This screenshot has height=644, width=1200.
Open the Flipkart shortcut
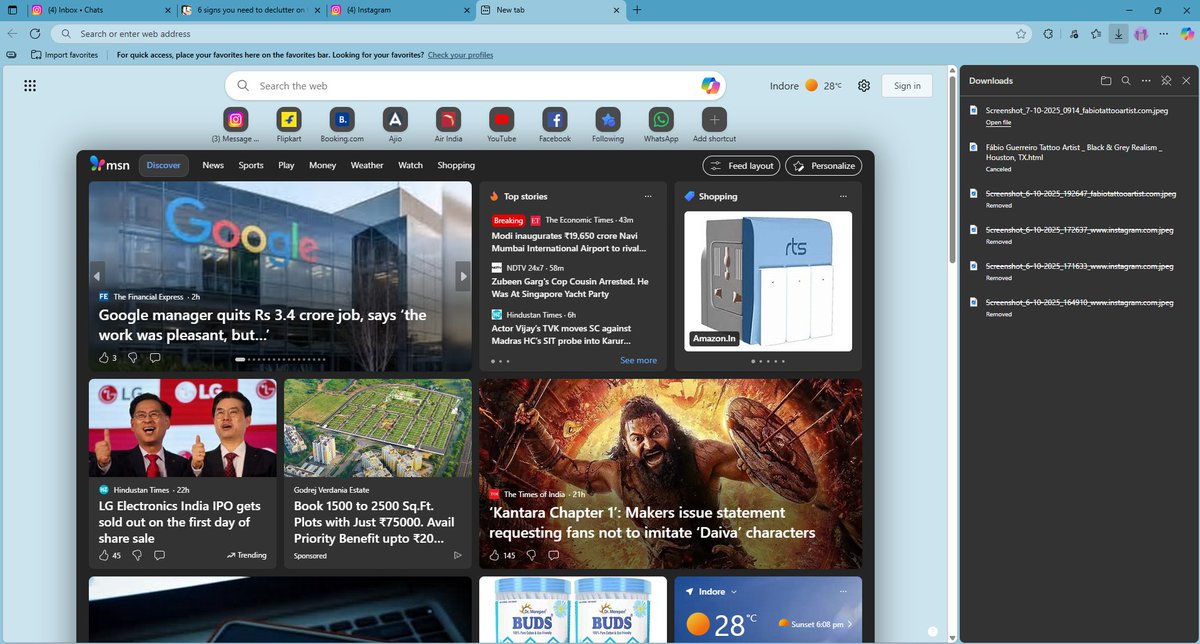[289, 120]
